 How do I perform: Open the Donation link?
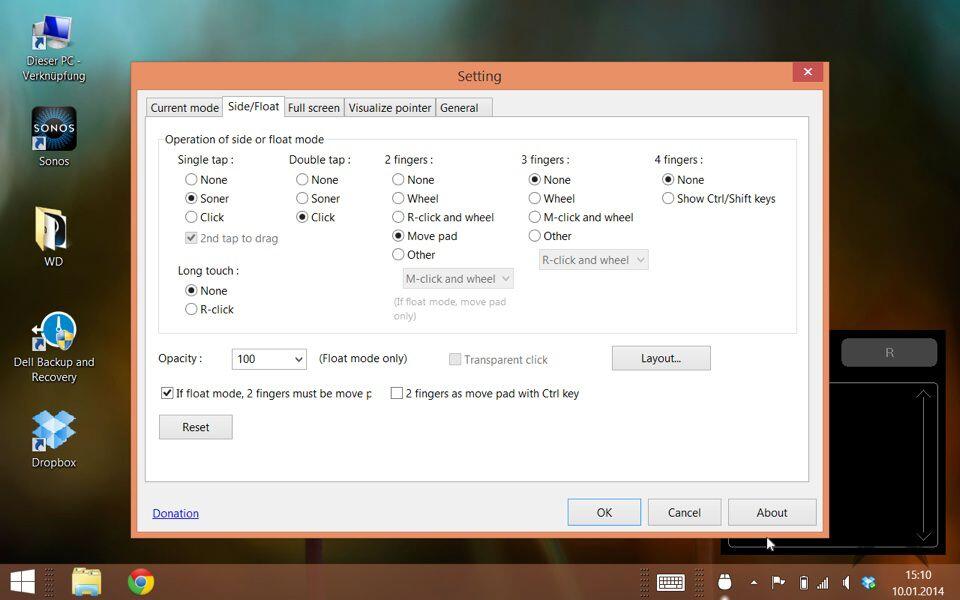(175, 513)
